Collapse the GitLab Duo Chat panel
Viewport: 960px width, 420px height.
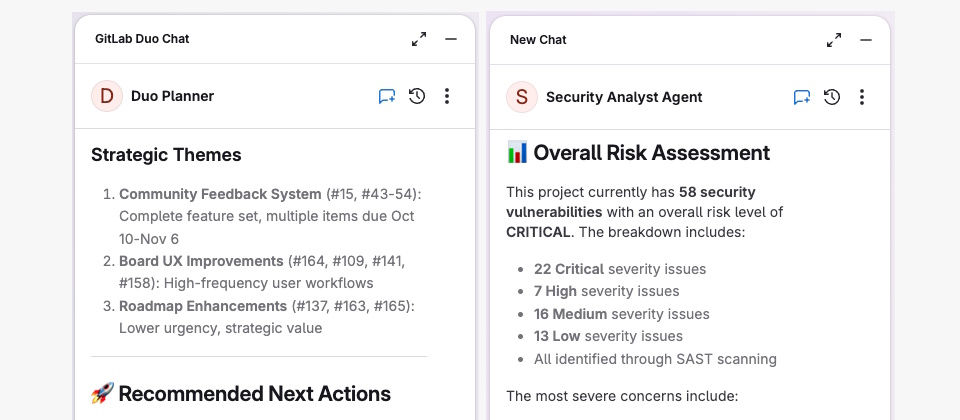click(x=451, y=39)
